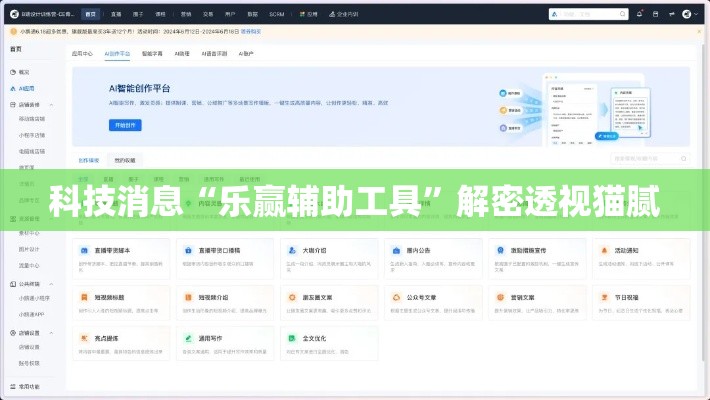Open the 交易 top menu item

[208, 14]
